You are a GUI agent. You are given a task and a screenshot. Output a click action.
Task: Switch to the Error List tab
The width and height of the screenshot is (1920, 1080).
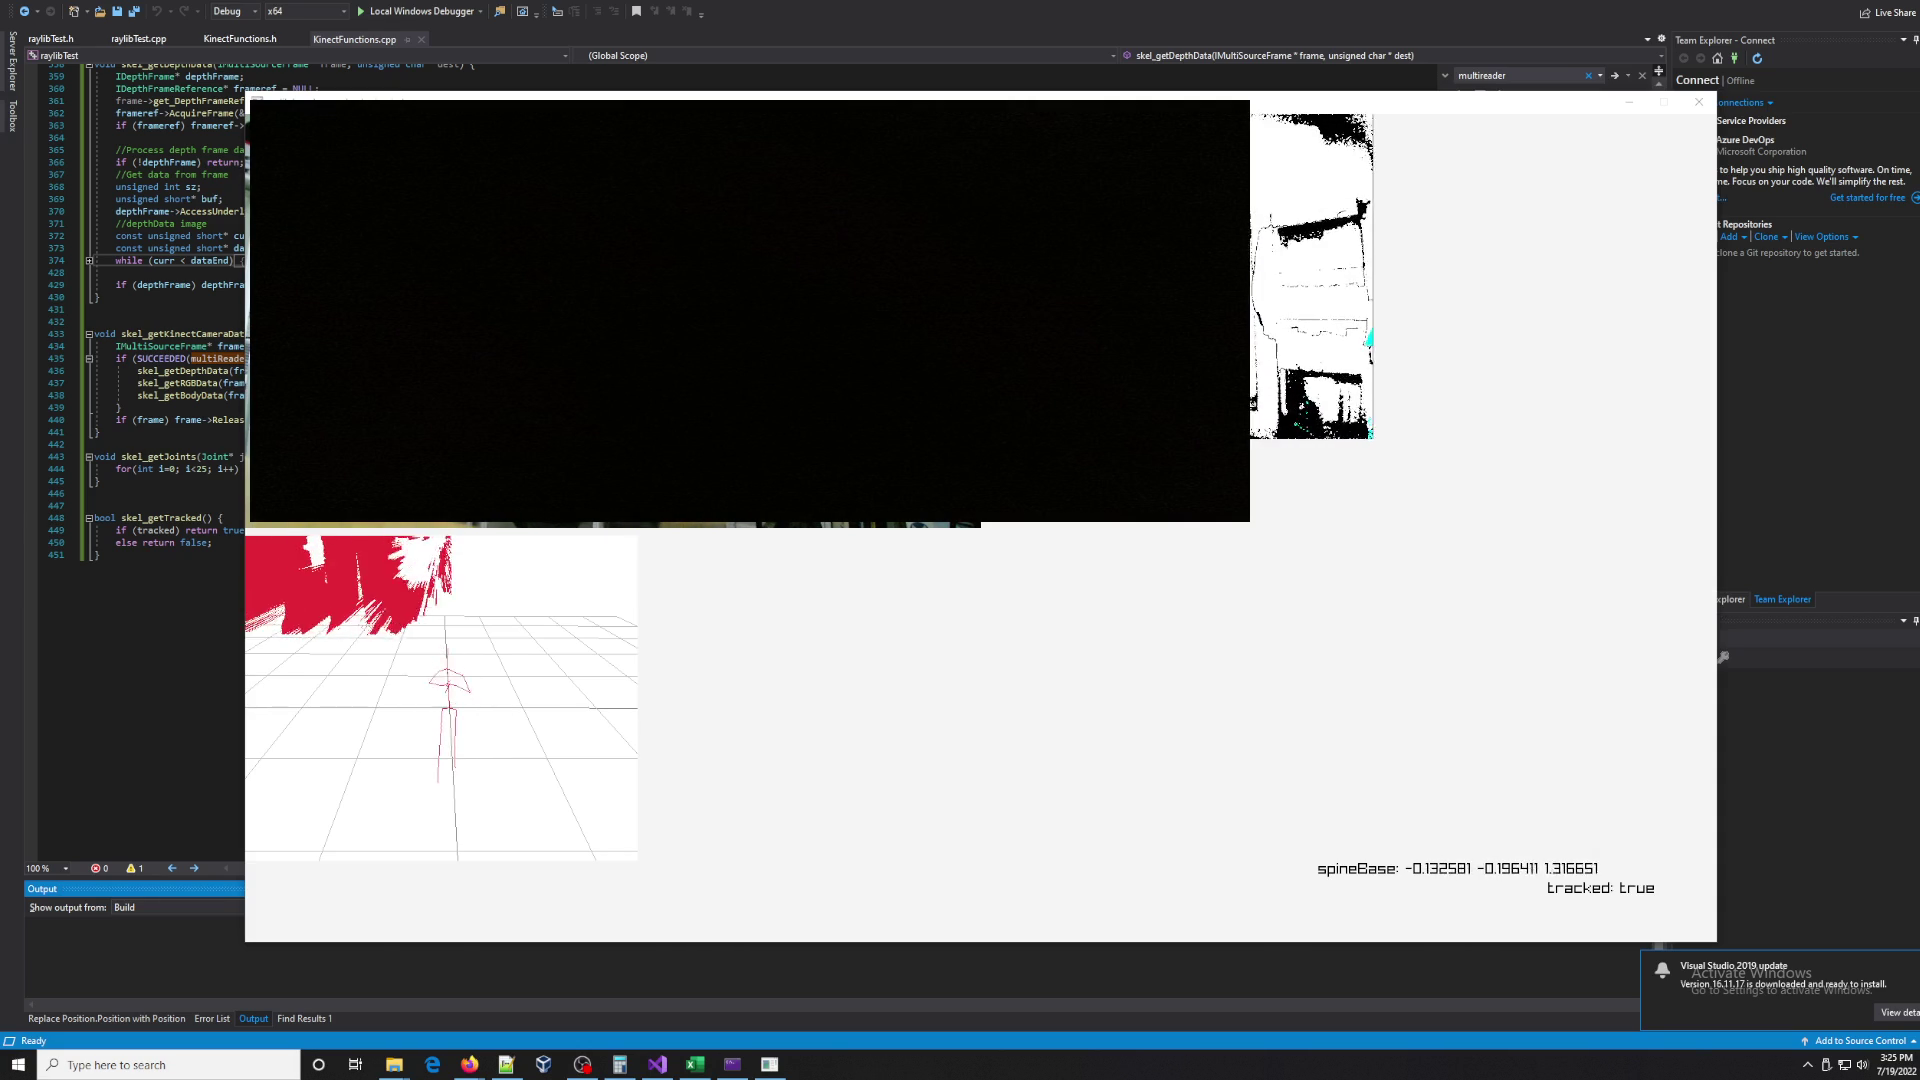(x=212, y=1018)
